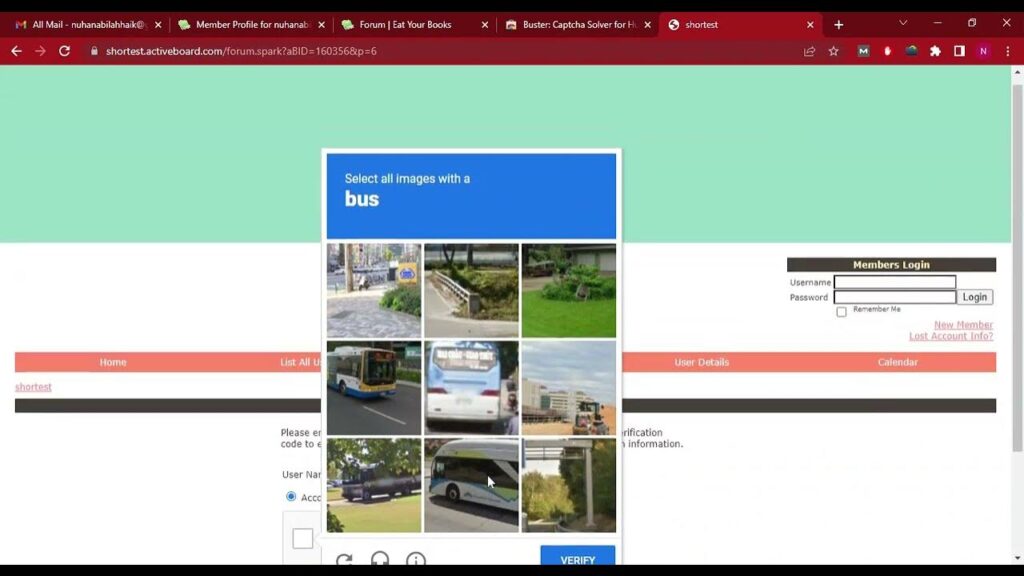This screenshot has height=576, width=1024.
Task: Follow the Lost Account Info? link
Action: pos(951,336)
